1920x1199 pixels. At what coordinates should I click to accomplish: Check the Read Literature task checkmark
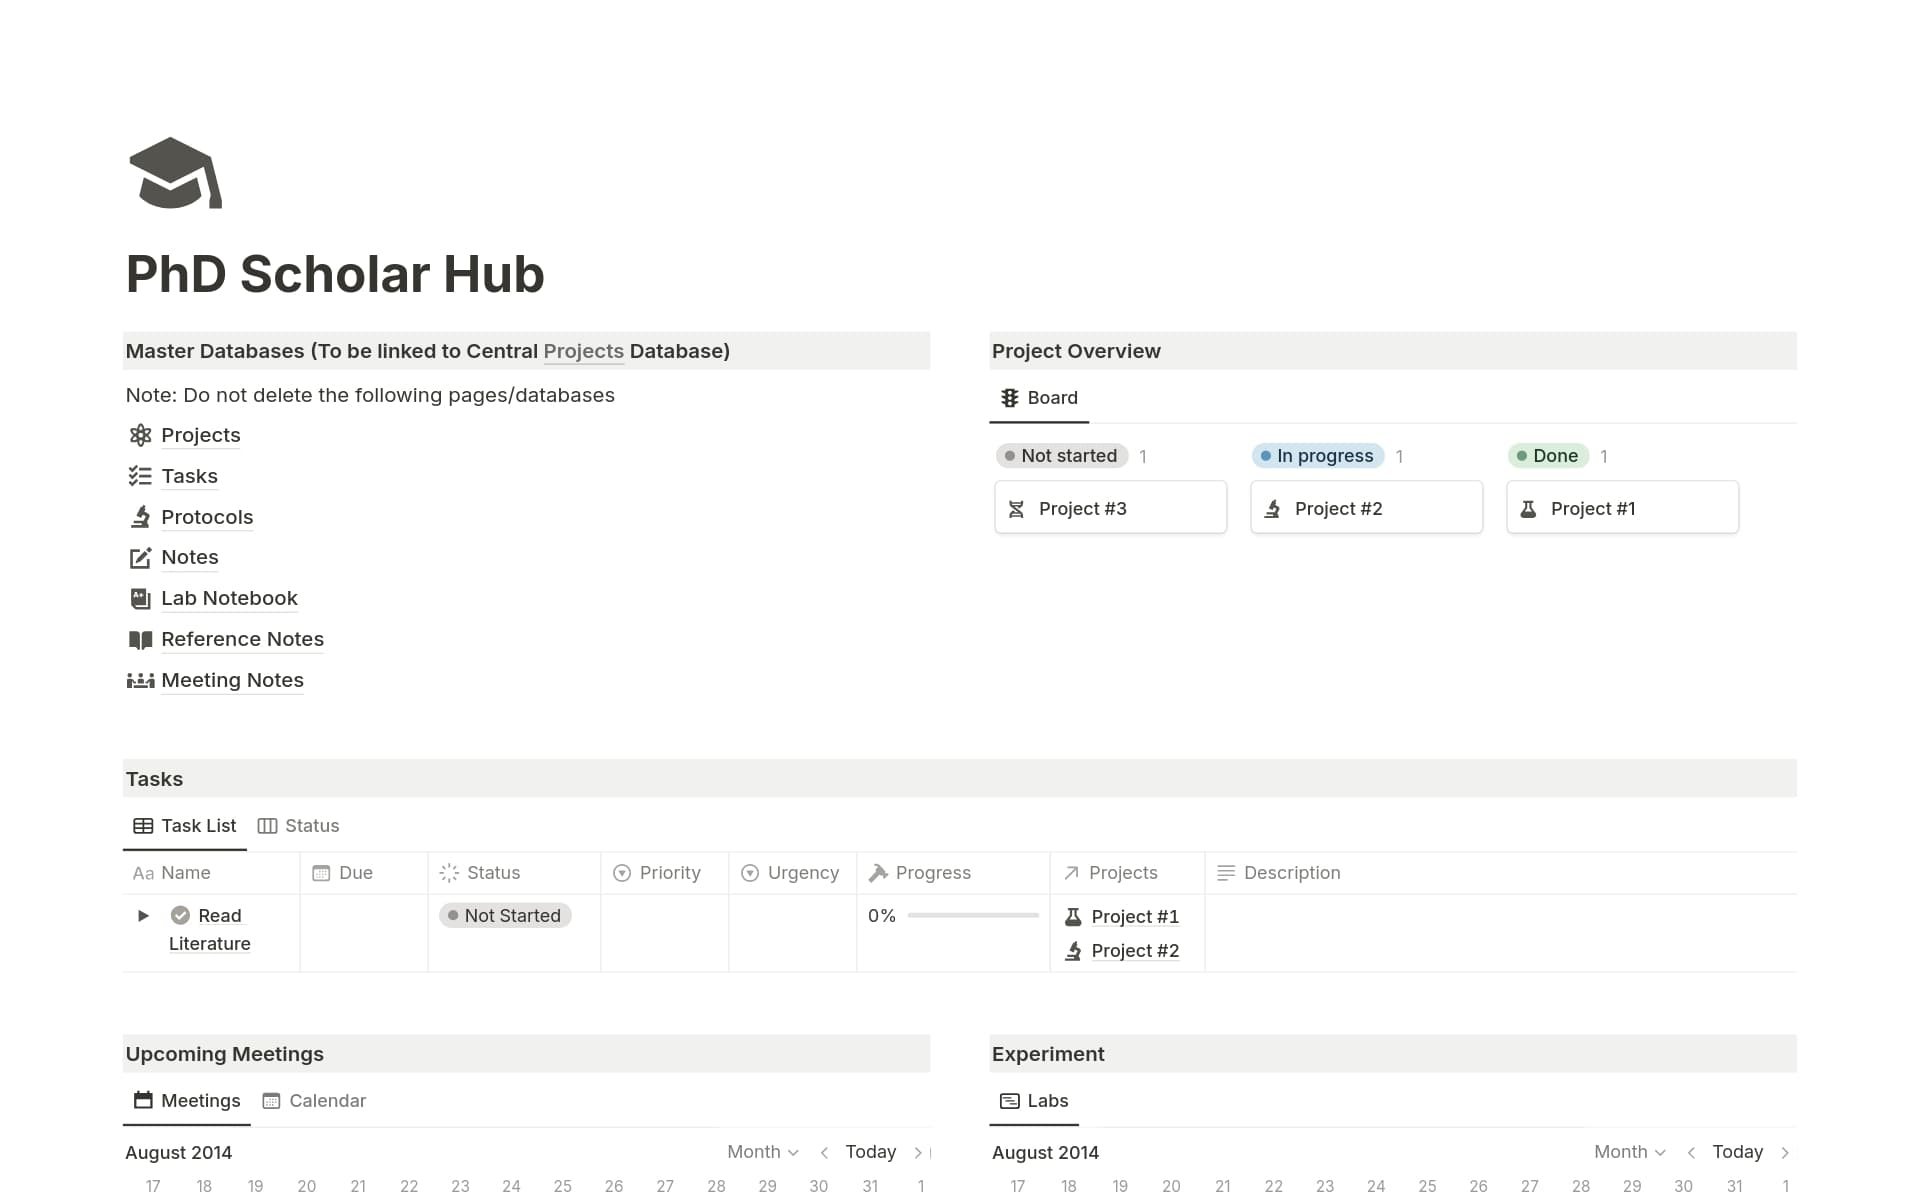coord(180,915)
